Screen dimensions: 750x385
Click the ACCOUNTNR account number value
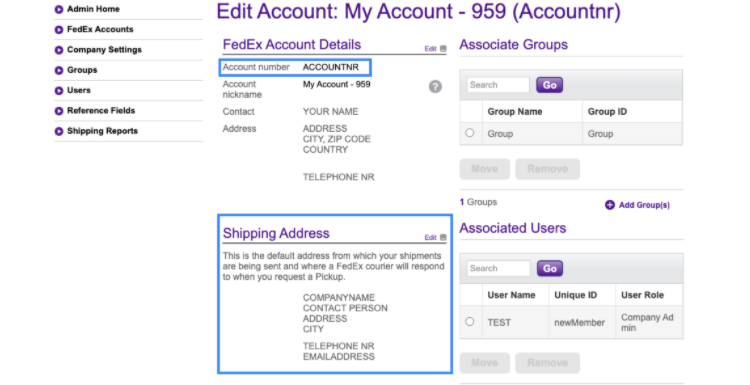(331, 67)
